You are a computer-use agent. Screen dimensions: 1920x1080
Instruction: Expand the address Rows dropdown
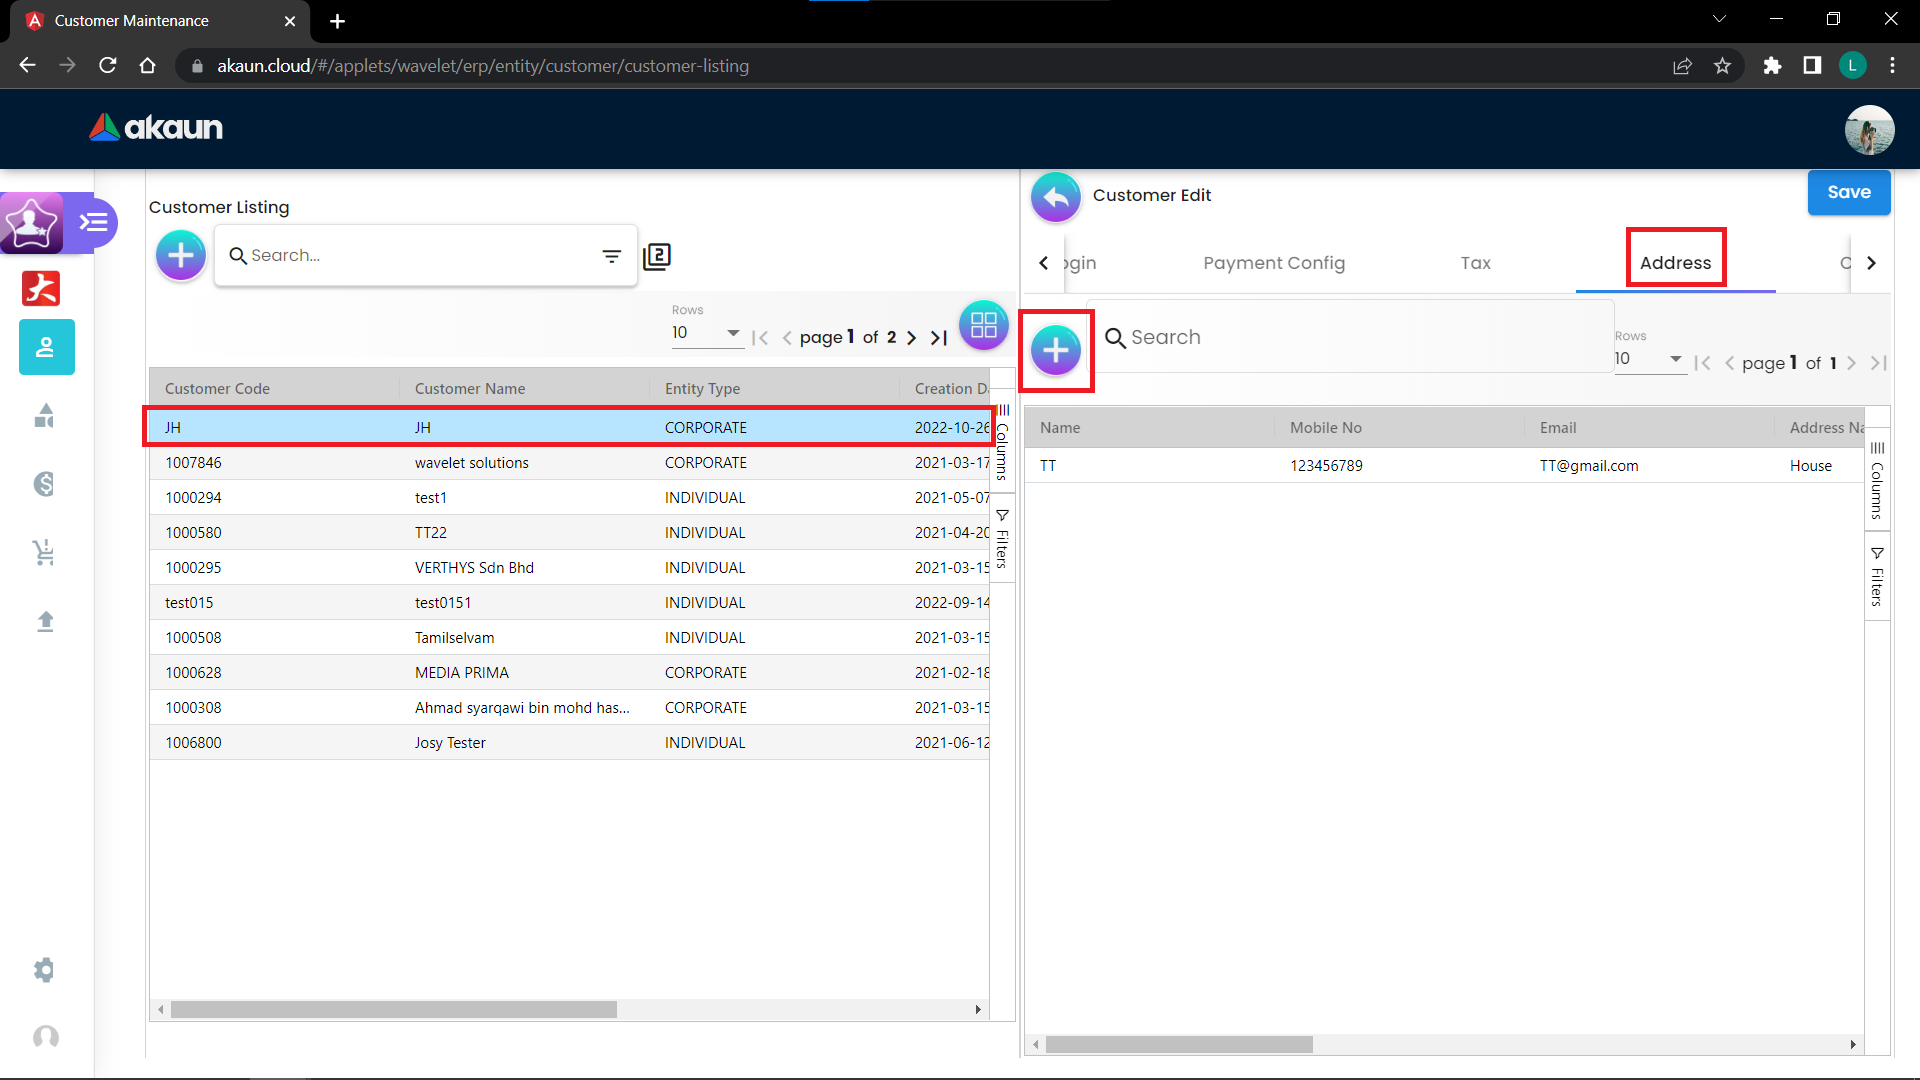pos(1649,359)
